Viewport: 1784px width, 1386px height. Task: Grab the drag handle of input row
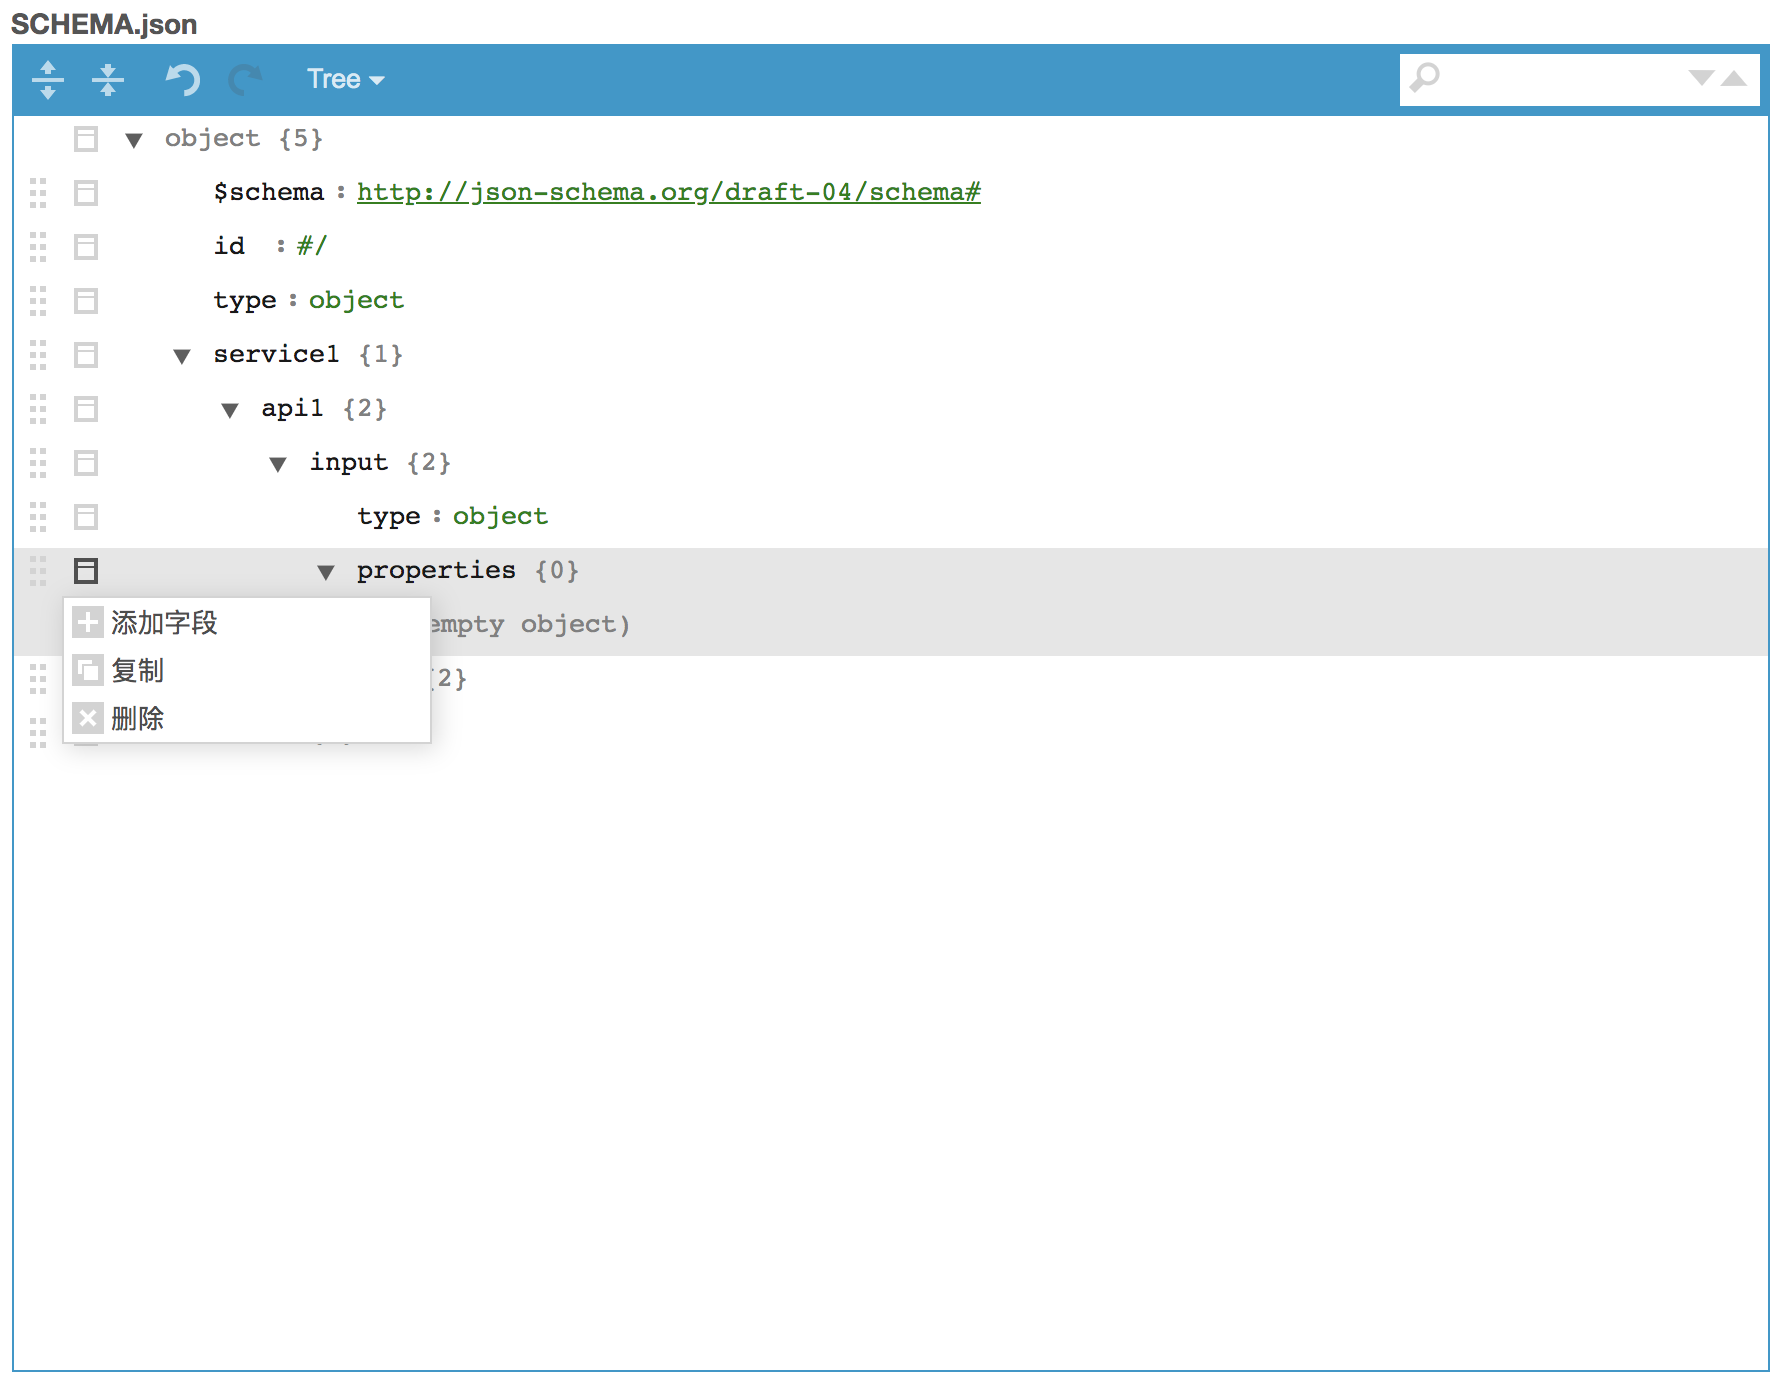[x=38, y=463]
